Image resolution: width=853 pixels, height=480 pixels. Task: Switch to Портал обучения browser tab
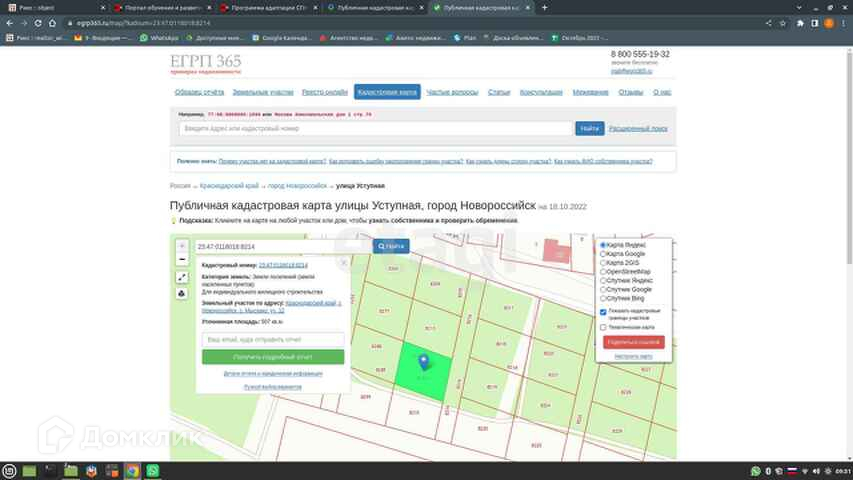pos(163,8)
